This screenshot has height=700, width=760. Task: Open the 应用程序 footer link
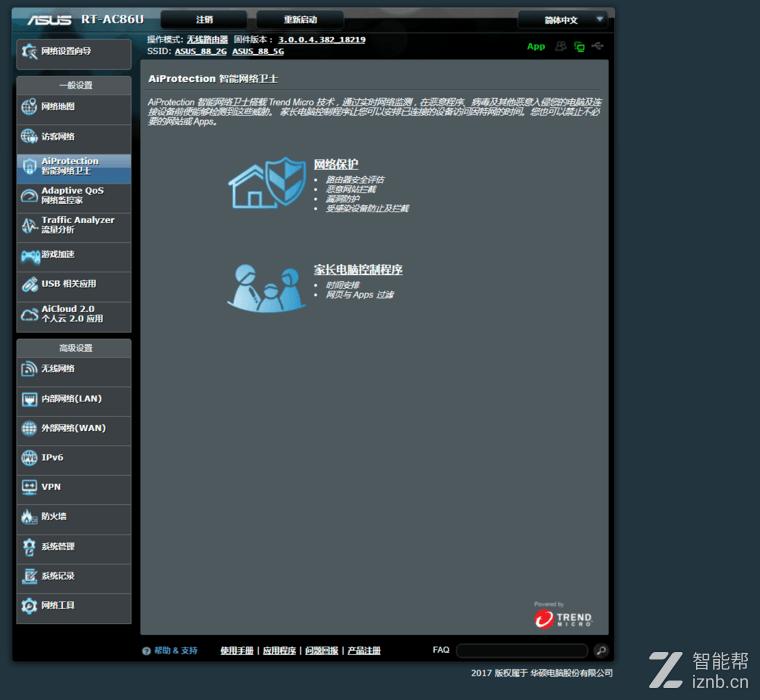[279, 651]
